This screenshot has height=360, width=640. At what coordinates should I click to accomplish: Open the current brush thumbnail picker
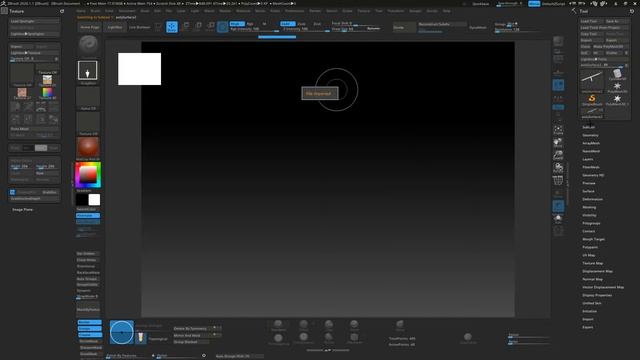click(88, 45)
